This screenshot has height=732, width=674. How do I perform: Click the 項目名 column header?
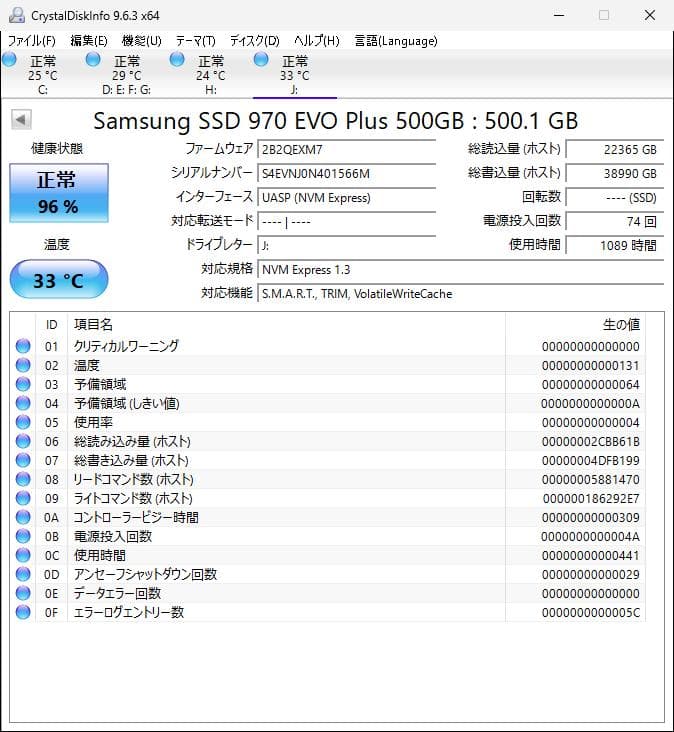[x=286, y=324]
